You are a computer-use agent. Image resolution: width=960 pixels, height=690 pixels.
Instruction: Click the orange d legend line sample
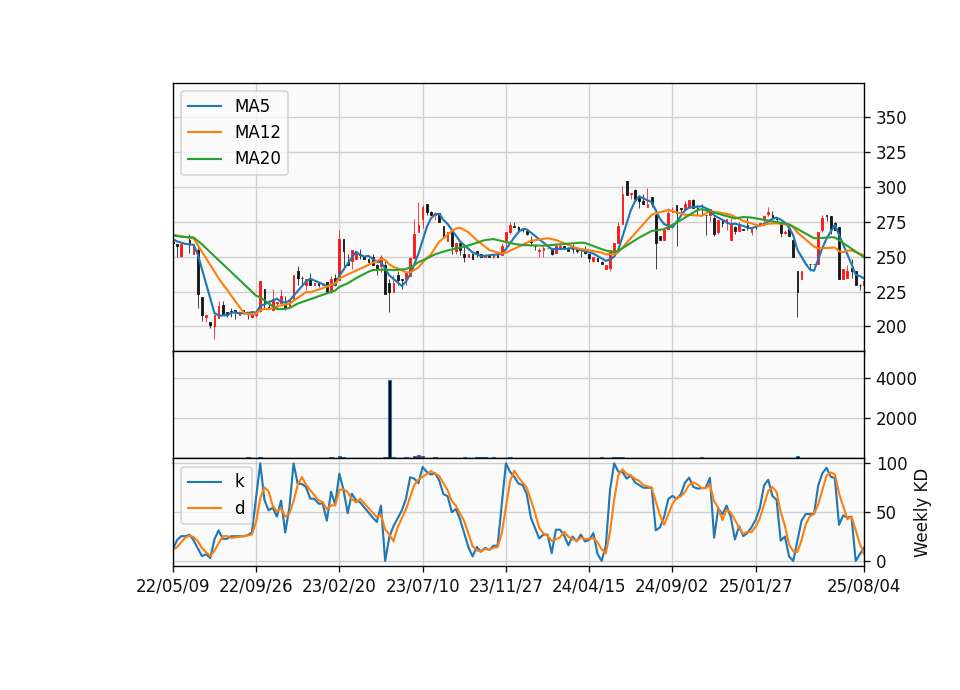pyautogui.click(x=204, y=508)
